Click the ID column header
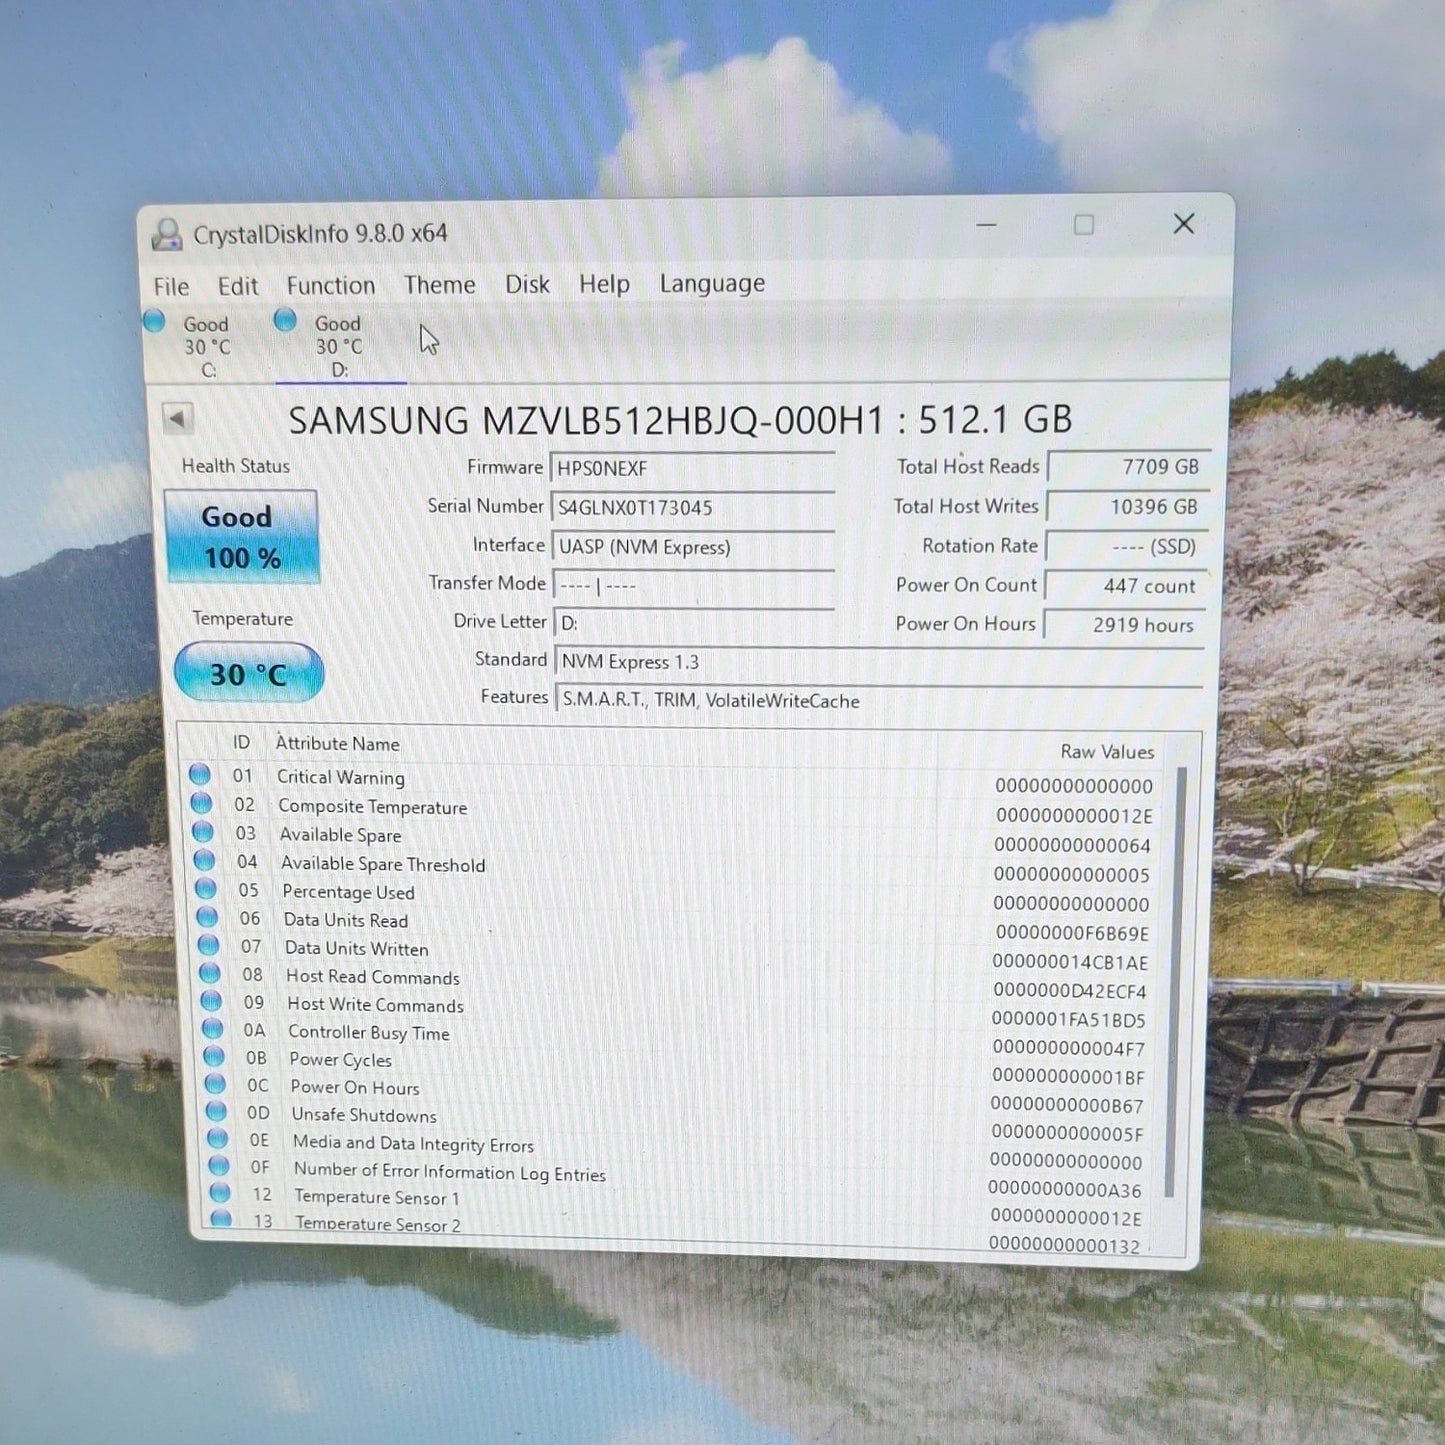Image resolution: width=1445 pixels, height=1445 pixels. (x=241, y=742)
